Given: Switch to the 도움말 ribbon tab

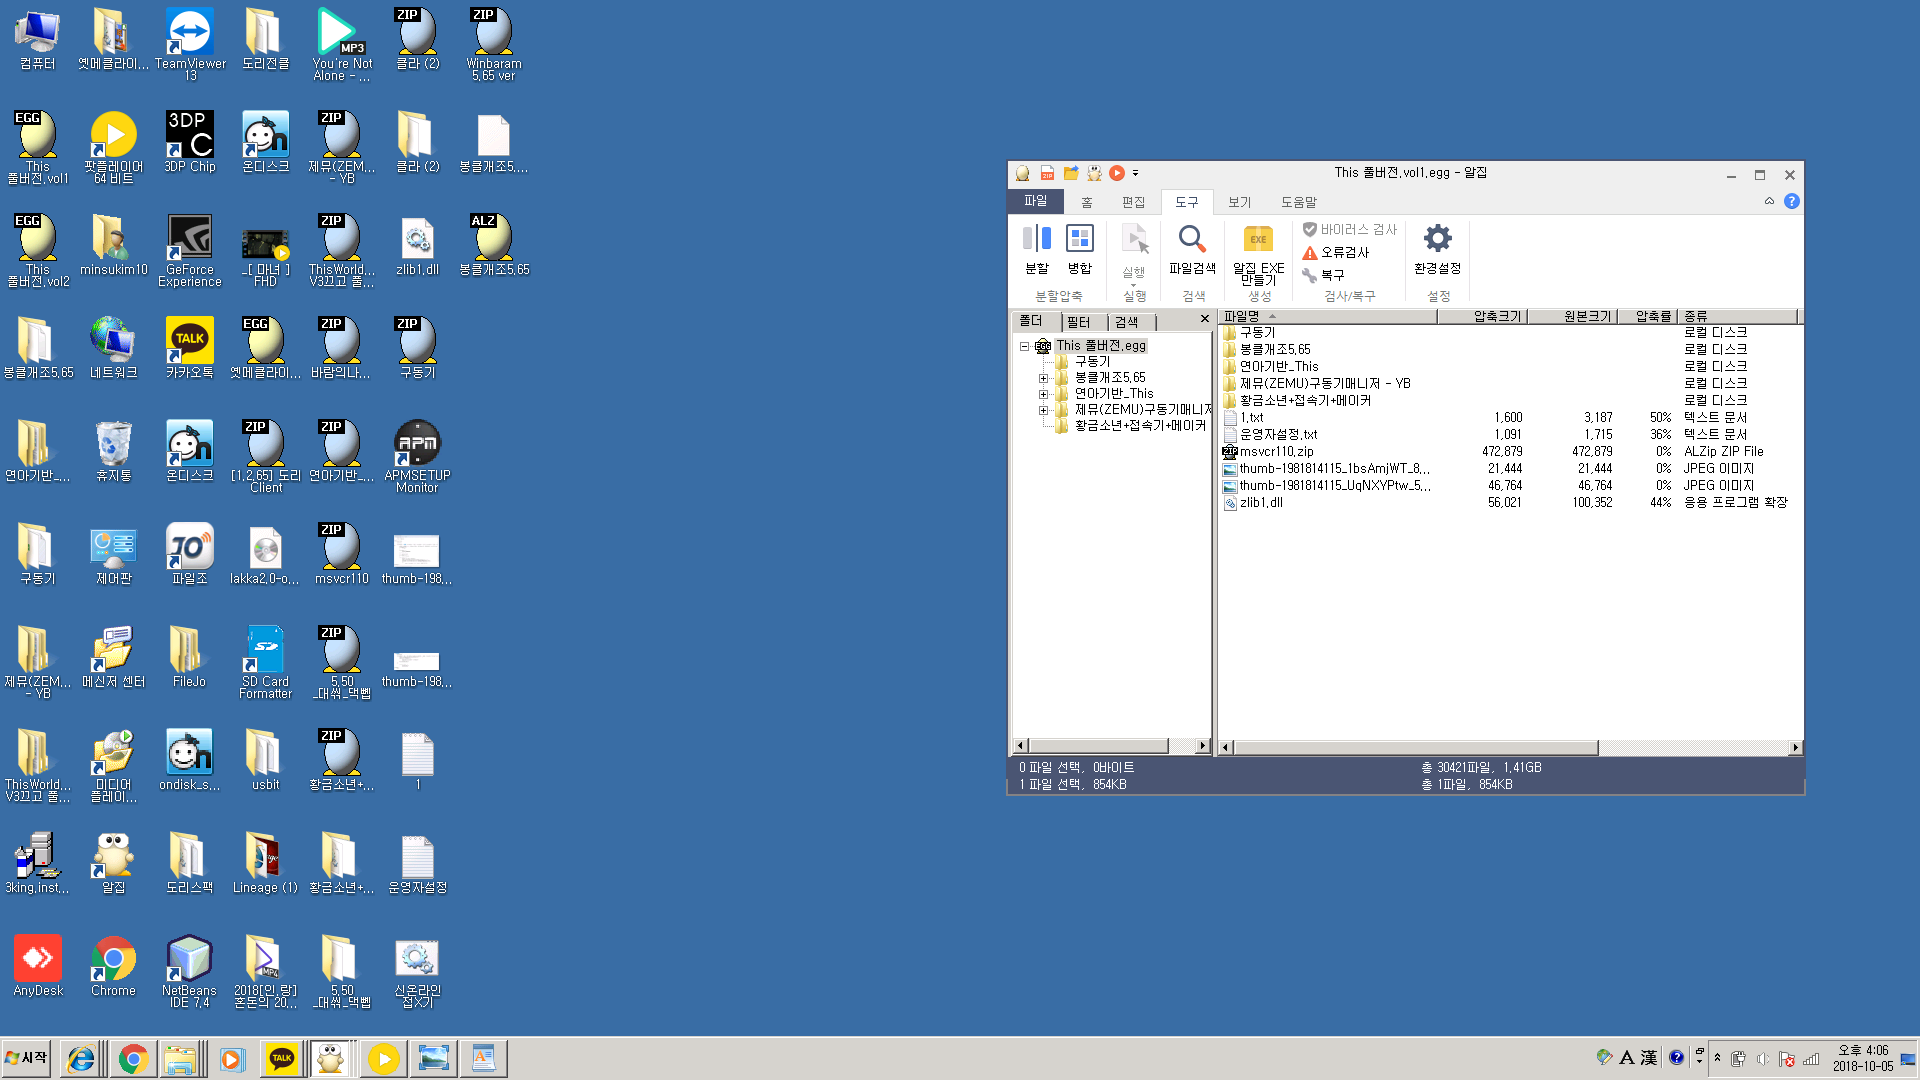Looking at the screenshot, I should click(x=1299, y=202).
